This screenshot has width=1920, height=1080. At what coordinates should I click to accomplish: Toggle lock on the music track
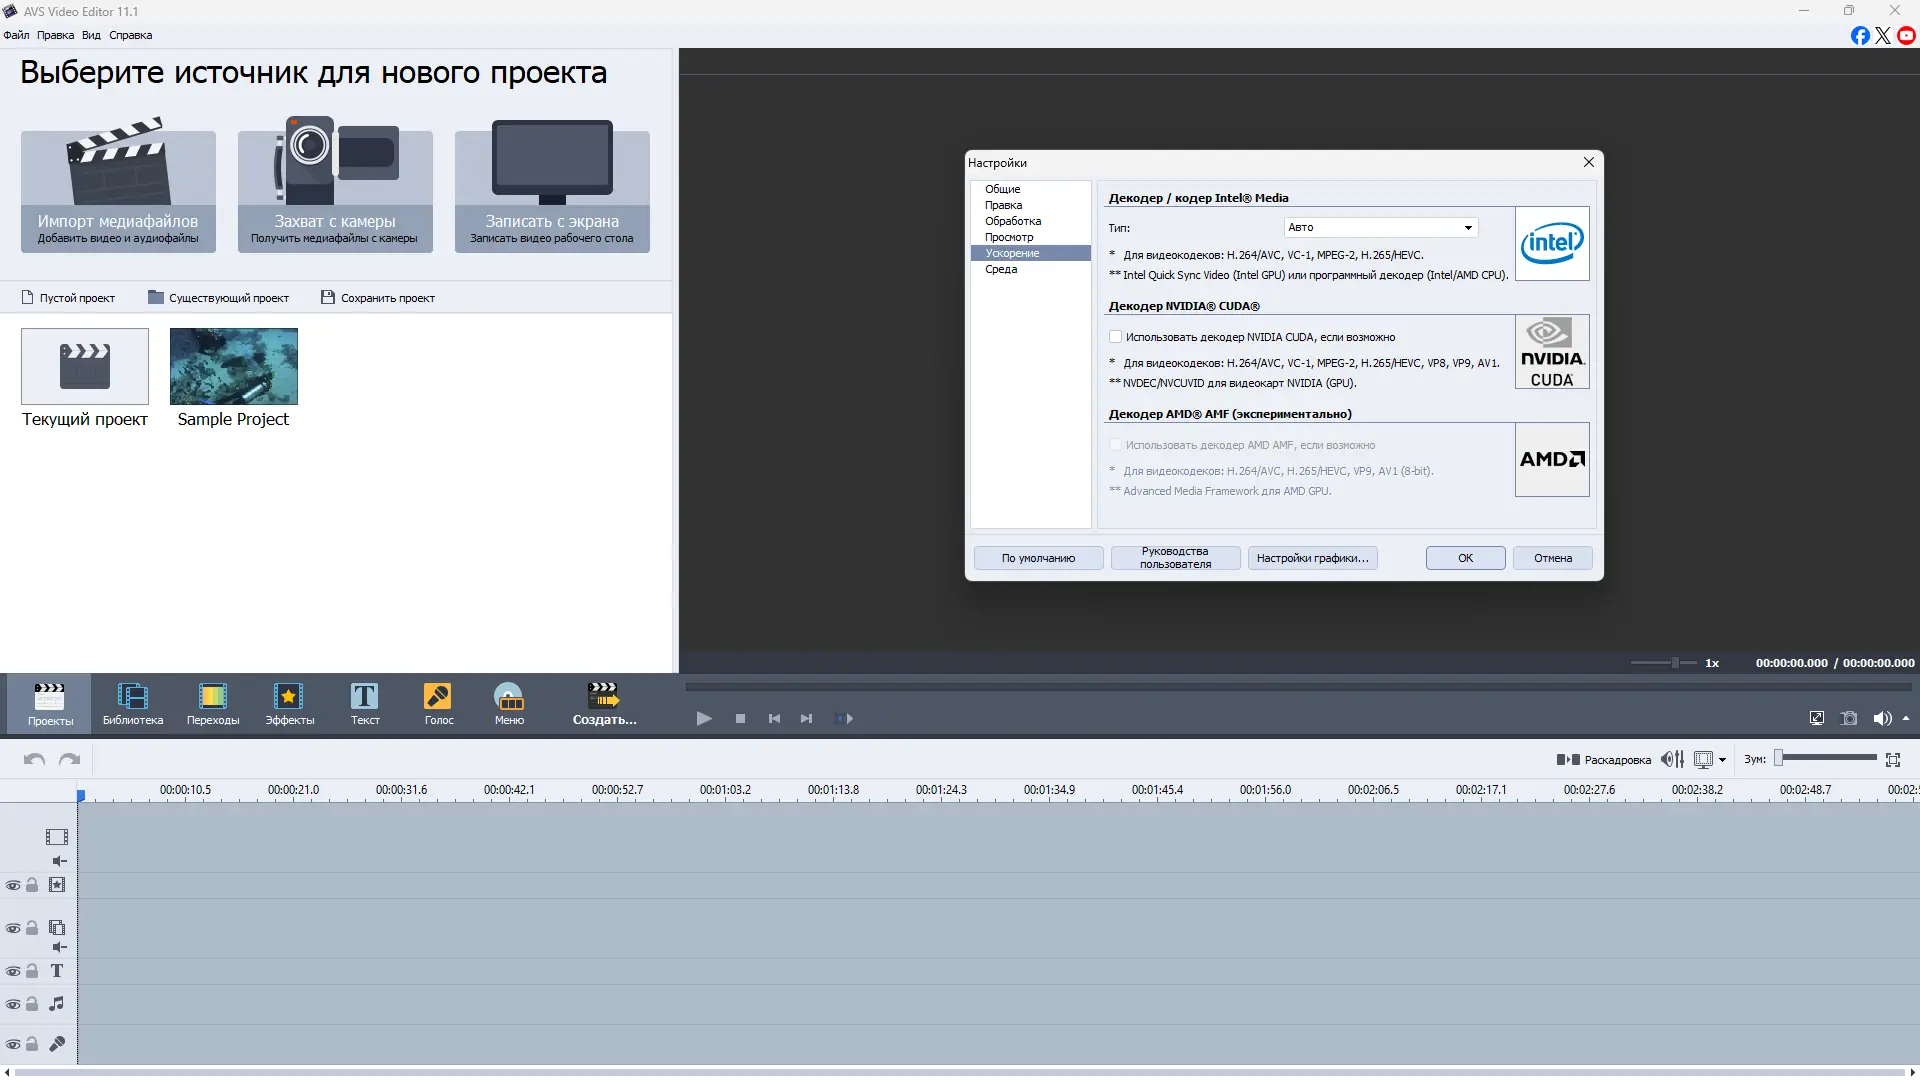point(32,1004)
